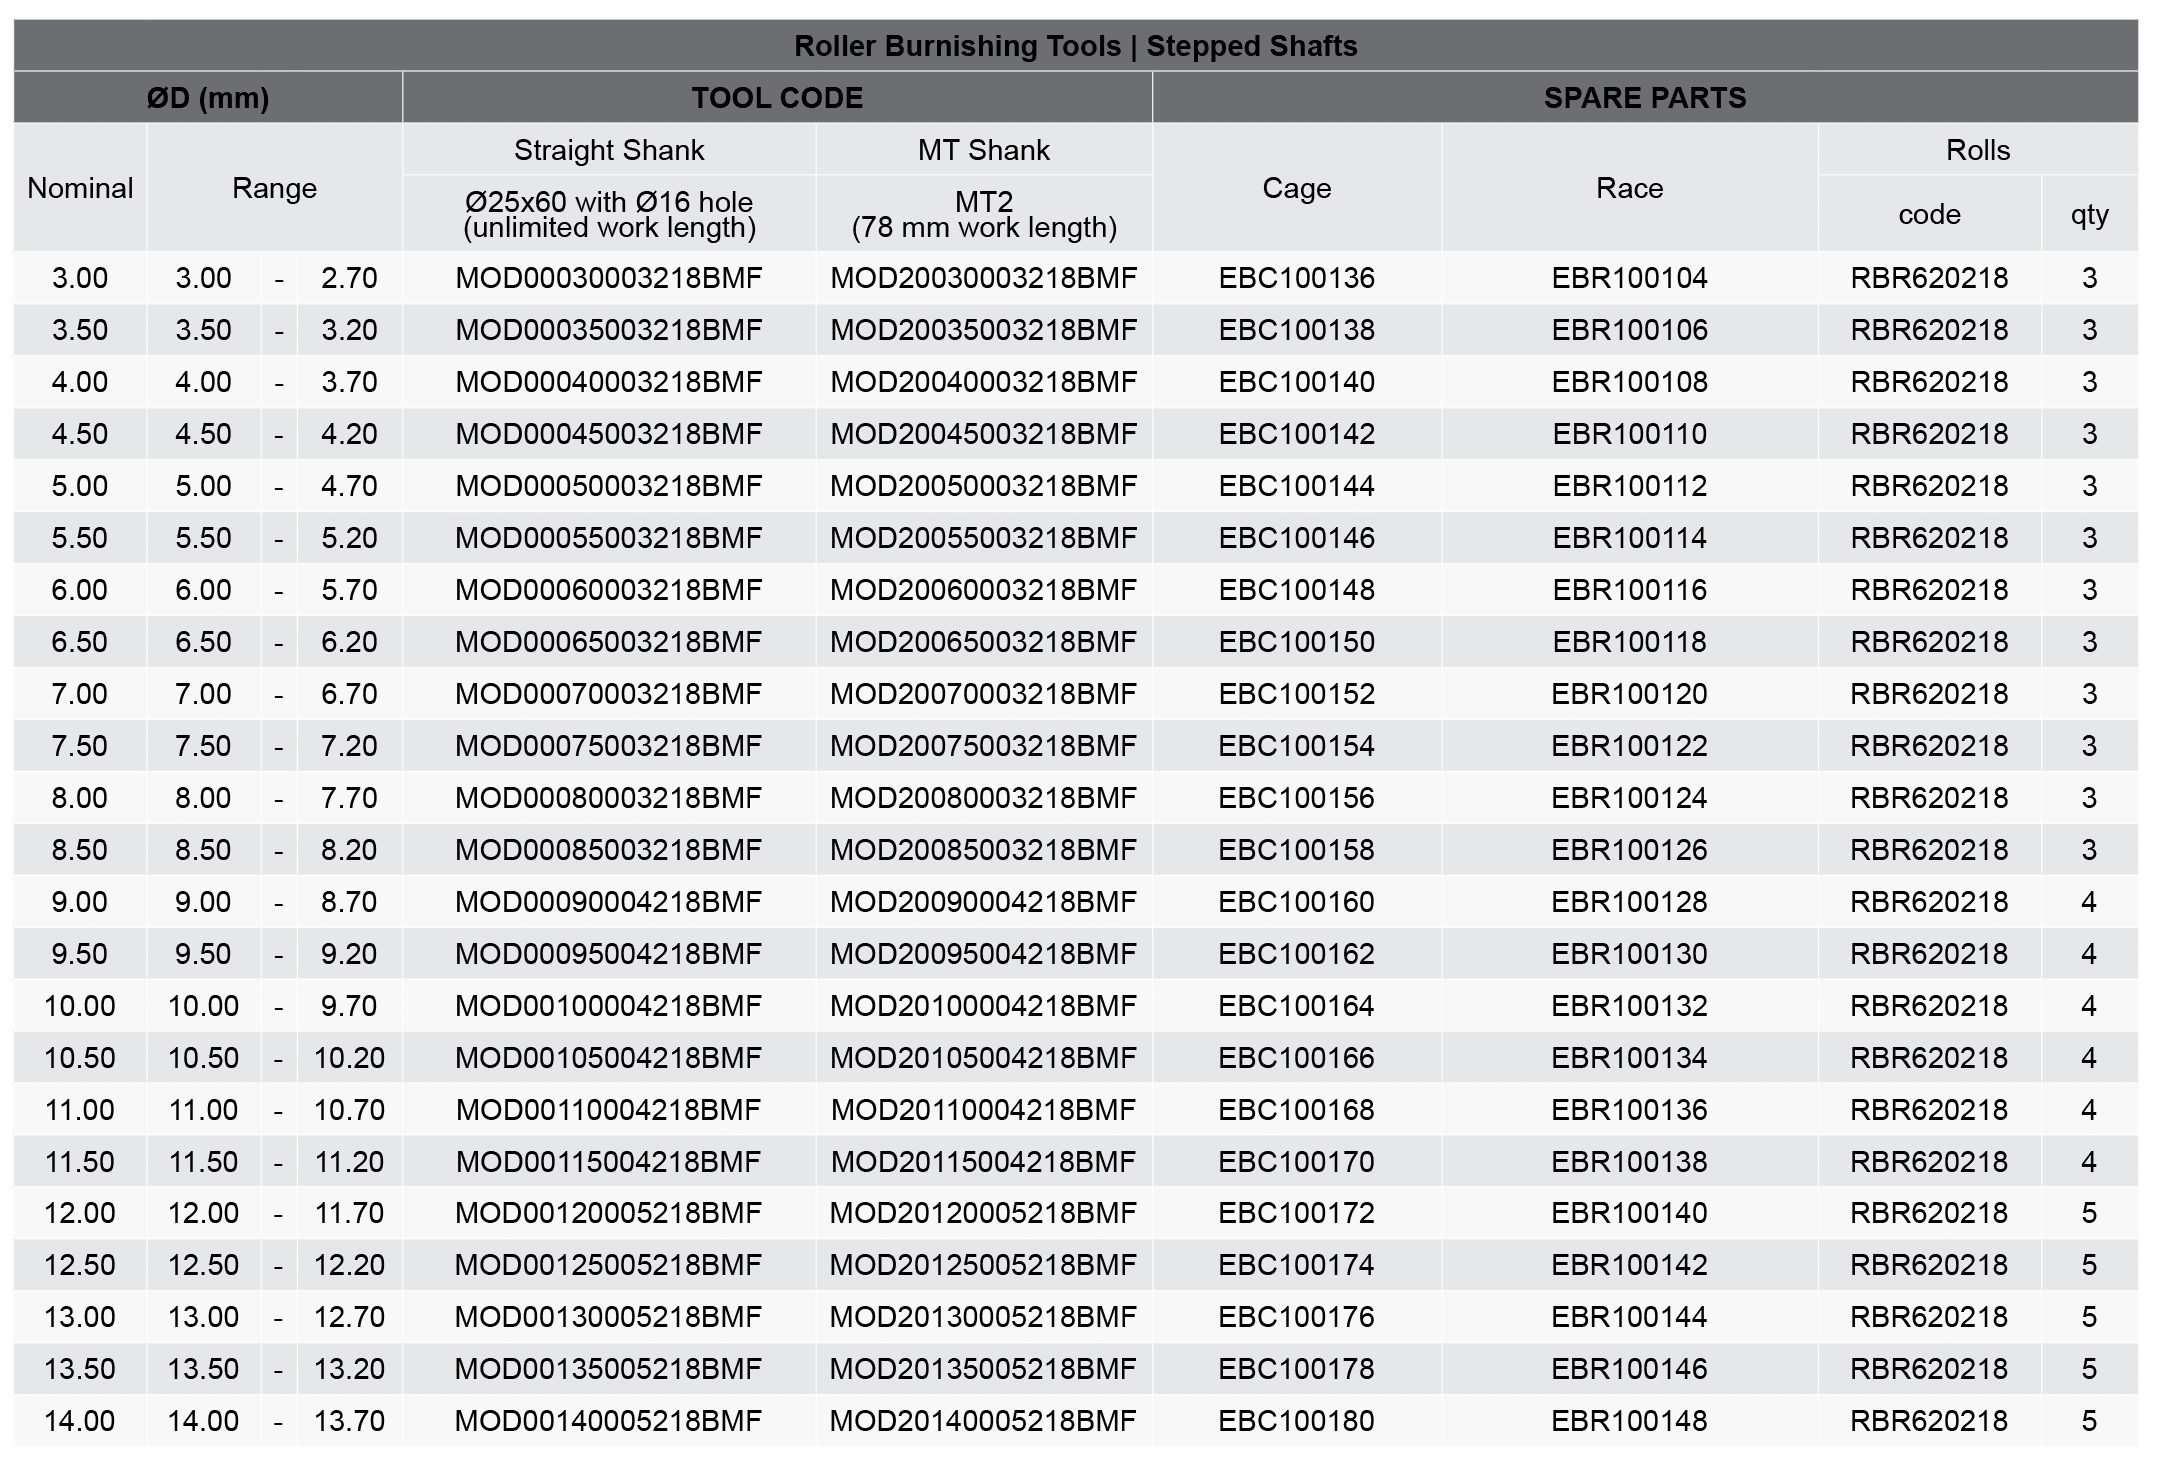Select cage code EBC100164

[1297, 1006]
